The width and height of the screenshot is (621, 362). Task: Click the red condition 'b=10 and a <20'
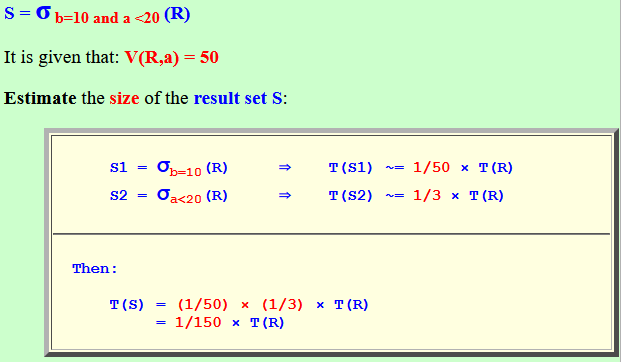107,18
